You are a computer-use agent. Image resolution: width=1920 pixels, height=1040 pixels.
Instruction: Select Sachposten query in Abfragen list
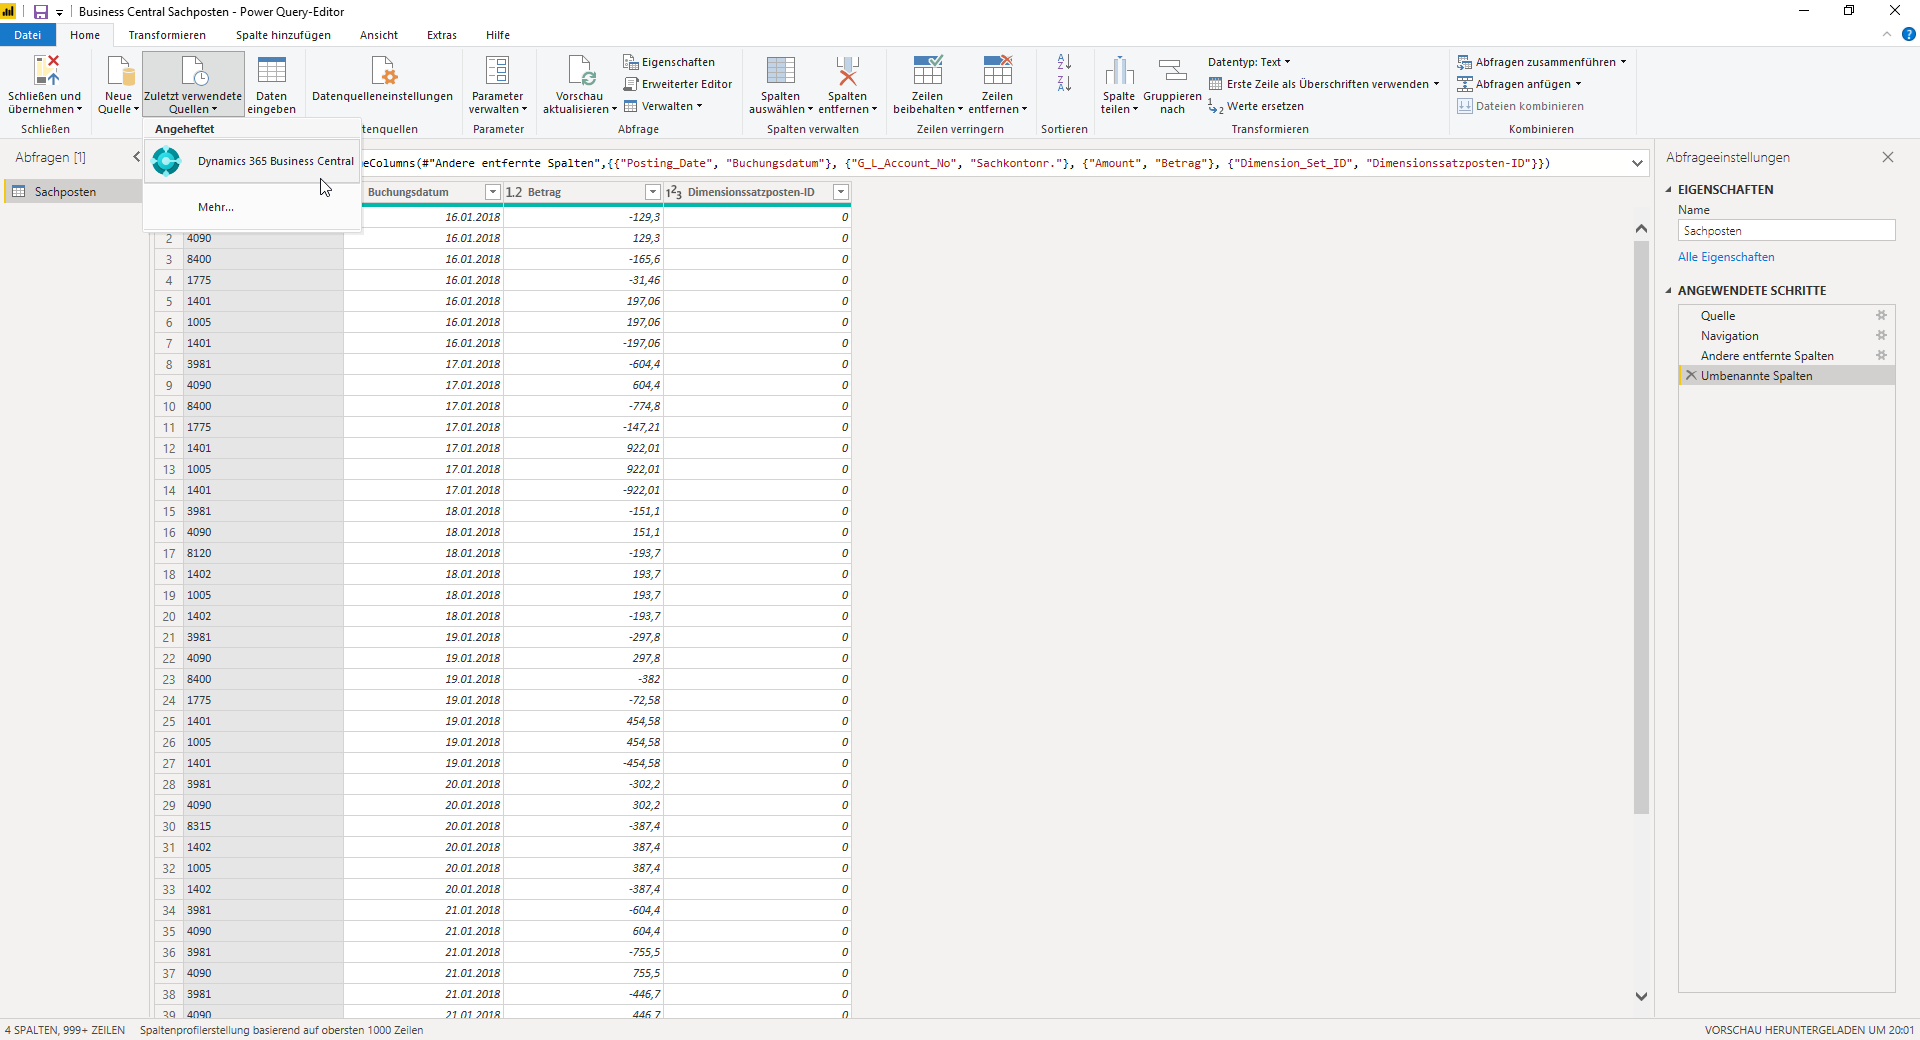72,192
